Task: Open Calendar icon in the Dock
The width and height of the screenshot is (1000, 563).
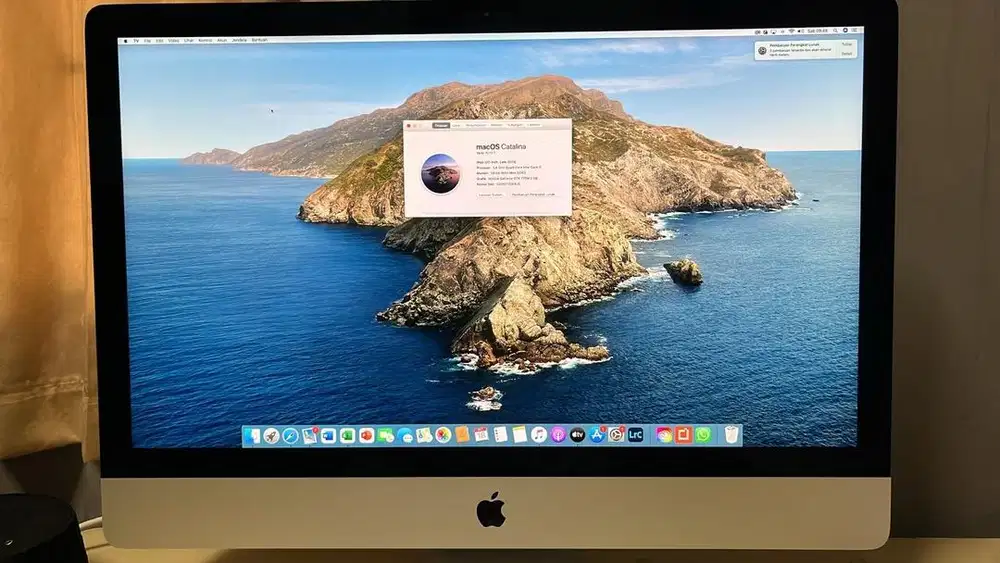Action: 481,435
